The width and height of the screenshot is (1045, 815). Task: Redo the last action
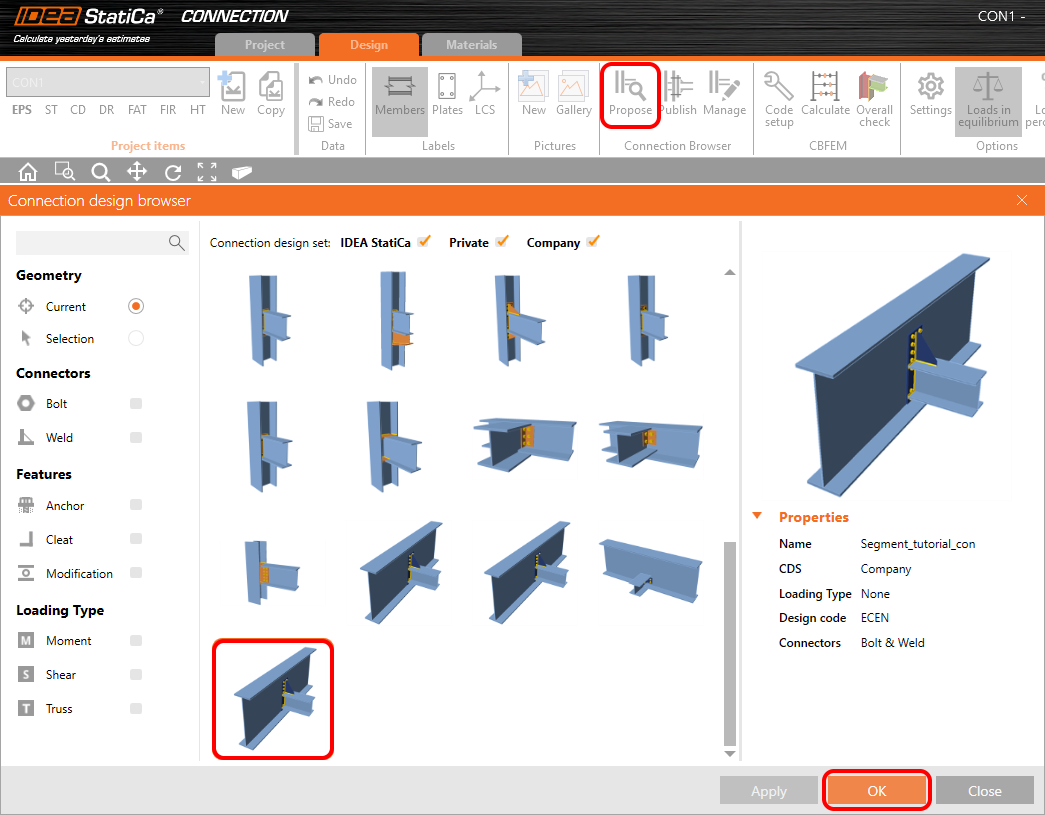point(332,102)
